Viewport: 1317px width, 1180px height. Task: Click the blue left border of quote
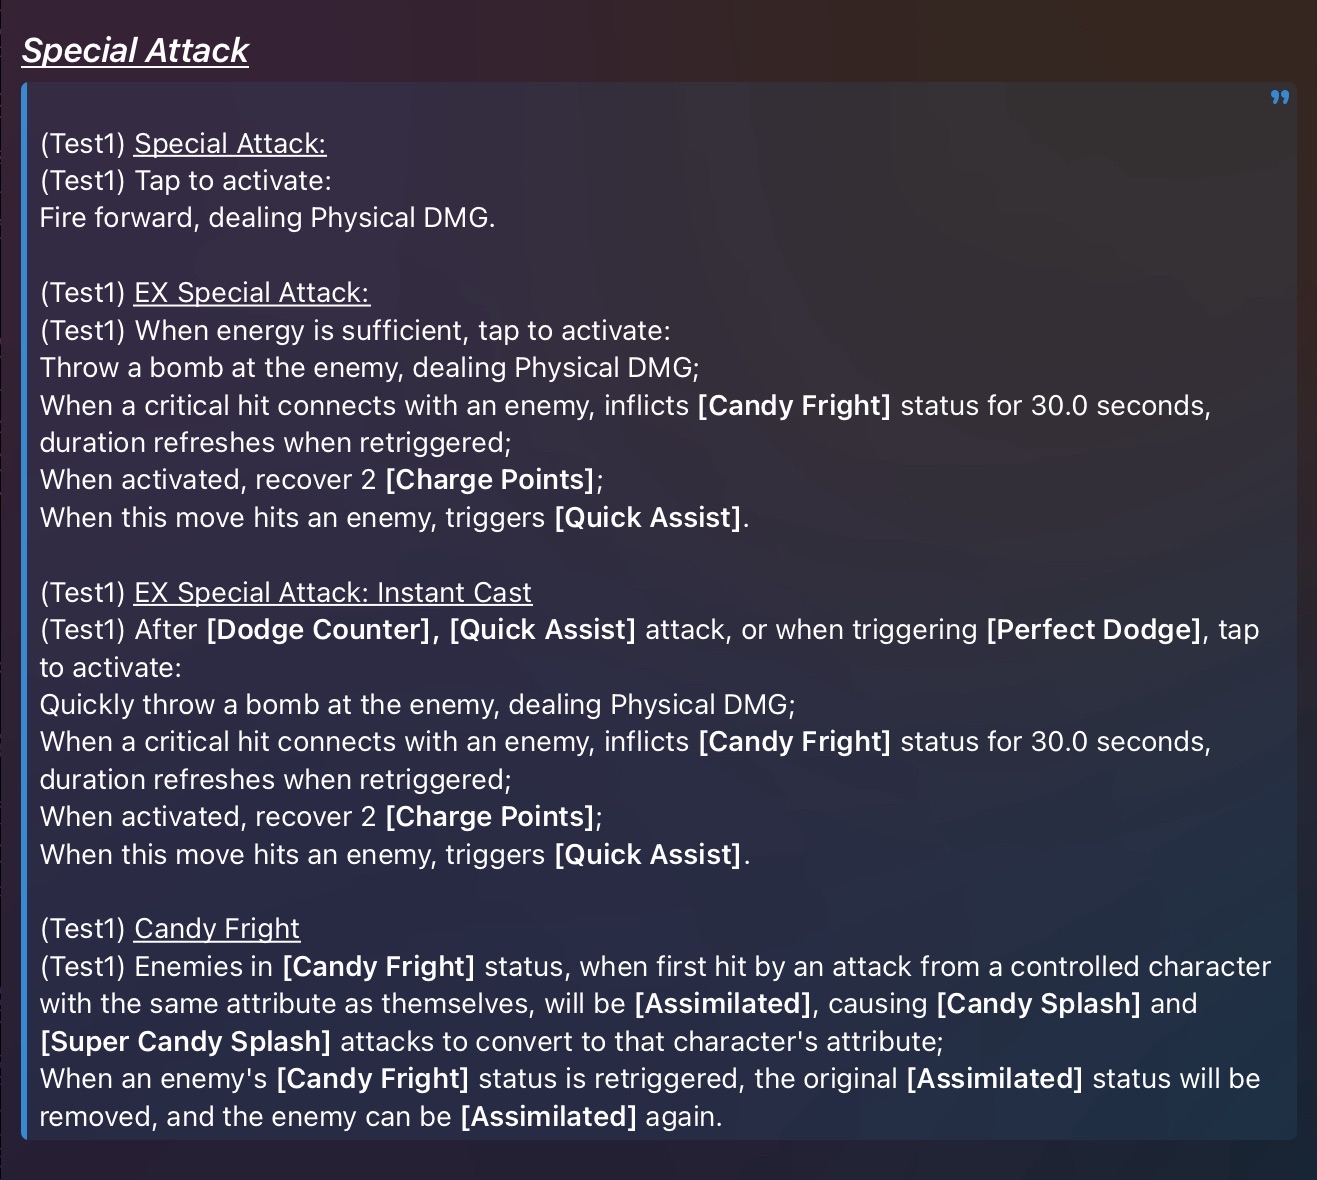24,611
